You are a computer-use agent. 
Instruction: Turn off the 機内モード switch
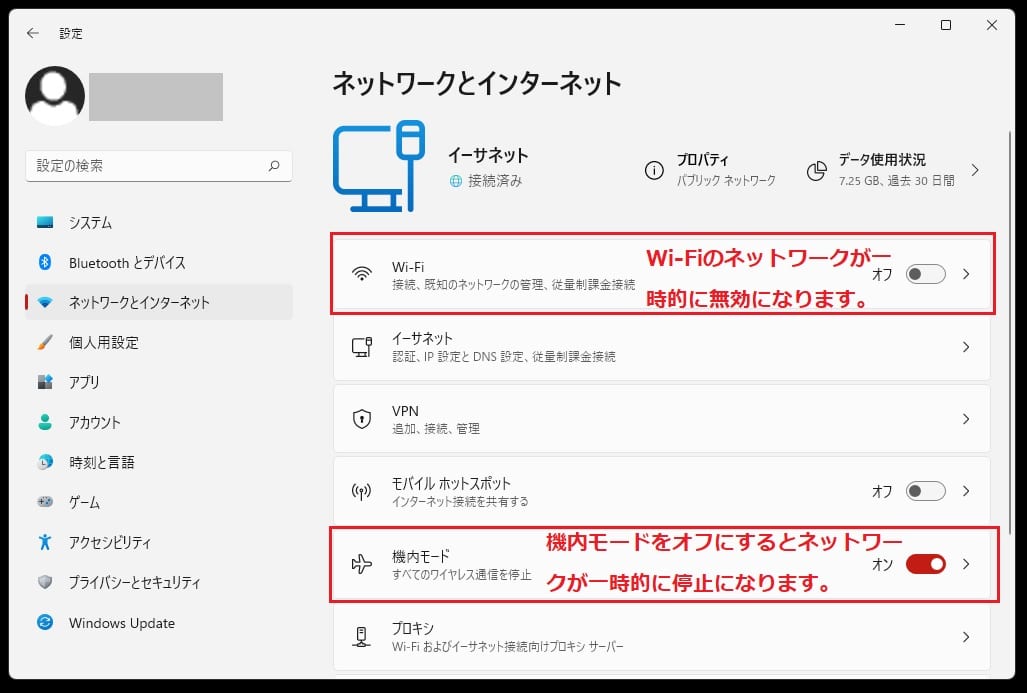[x=925, y=564]
